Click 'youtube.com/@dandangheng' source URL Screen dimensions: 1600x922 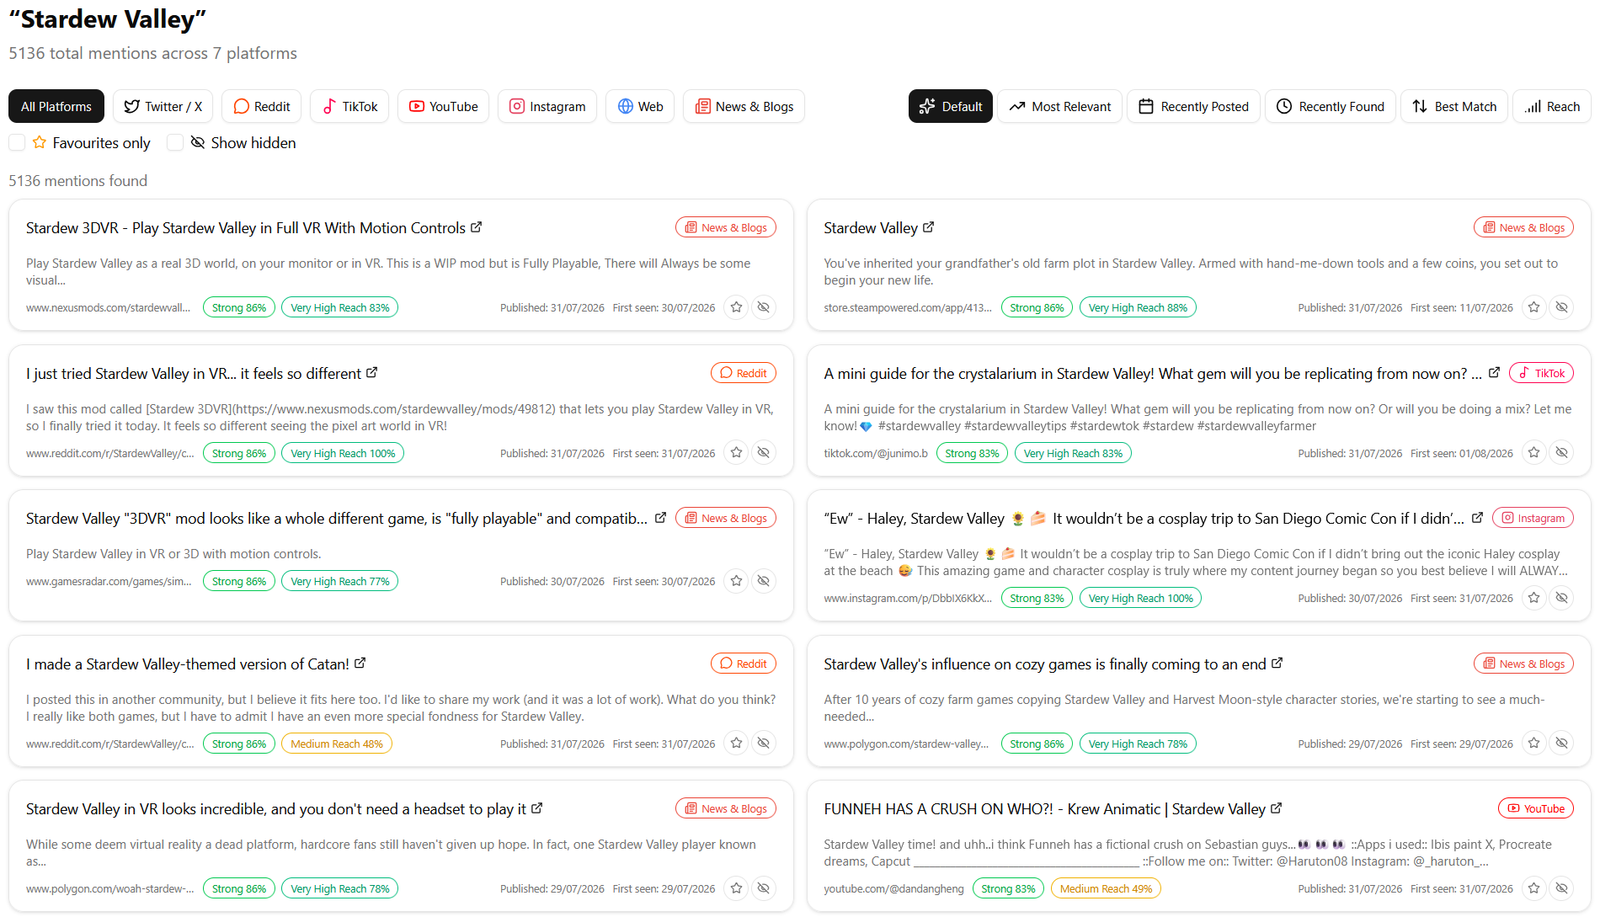click(x=894, y=889)
